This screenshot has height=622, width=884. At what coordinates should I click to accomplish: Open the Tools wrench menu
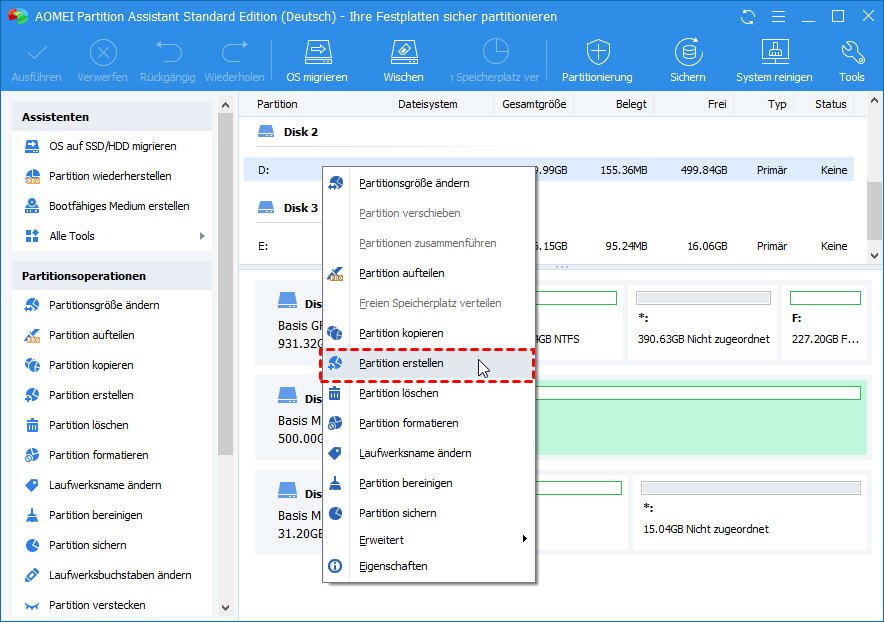click(x=851, y=61)
